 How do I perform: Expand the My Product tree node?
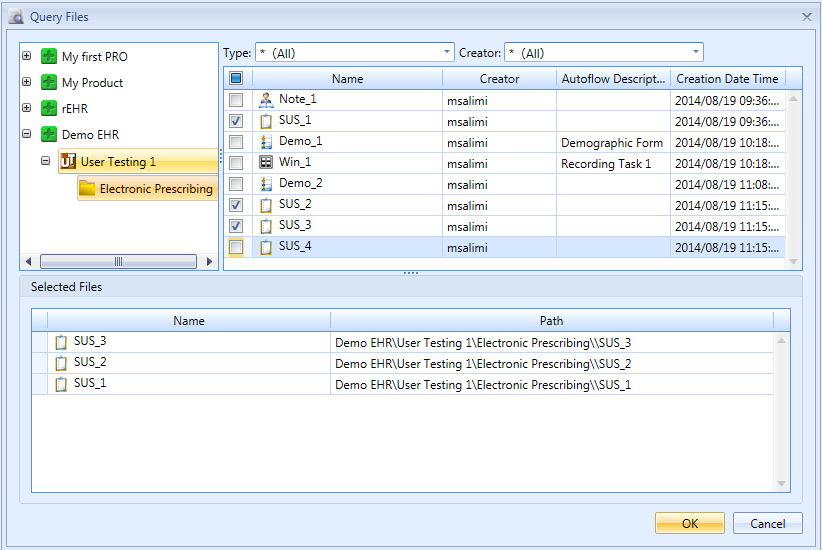coord(27,83)
